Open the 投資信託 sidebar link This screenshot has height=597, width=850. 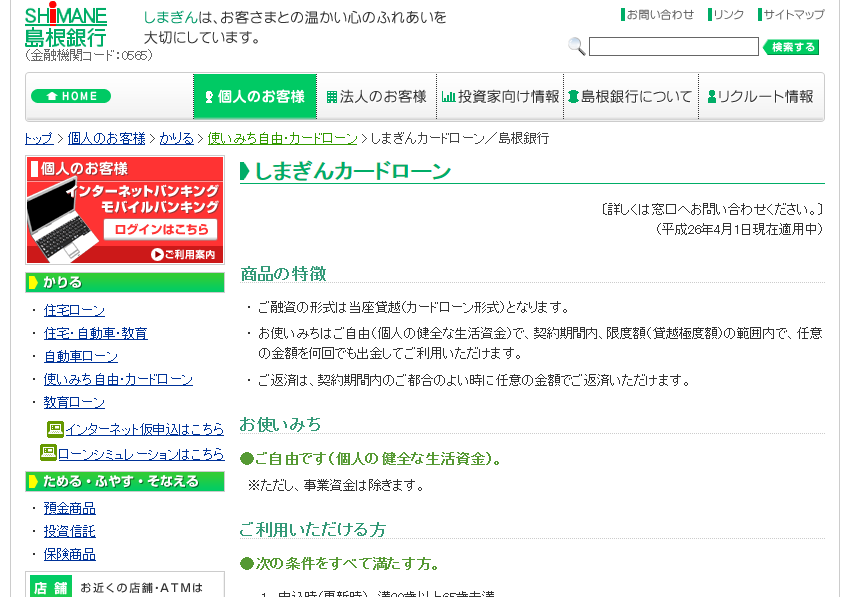pos(69,531)
